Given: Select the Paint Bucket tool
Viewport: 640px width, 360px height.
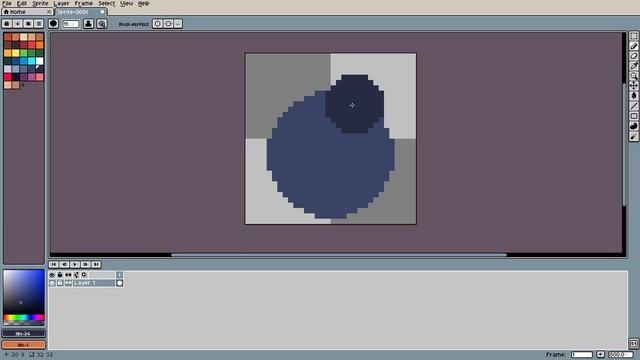Looking at the screenshot, I should [633, 96].
